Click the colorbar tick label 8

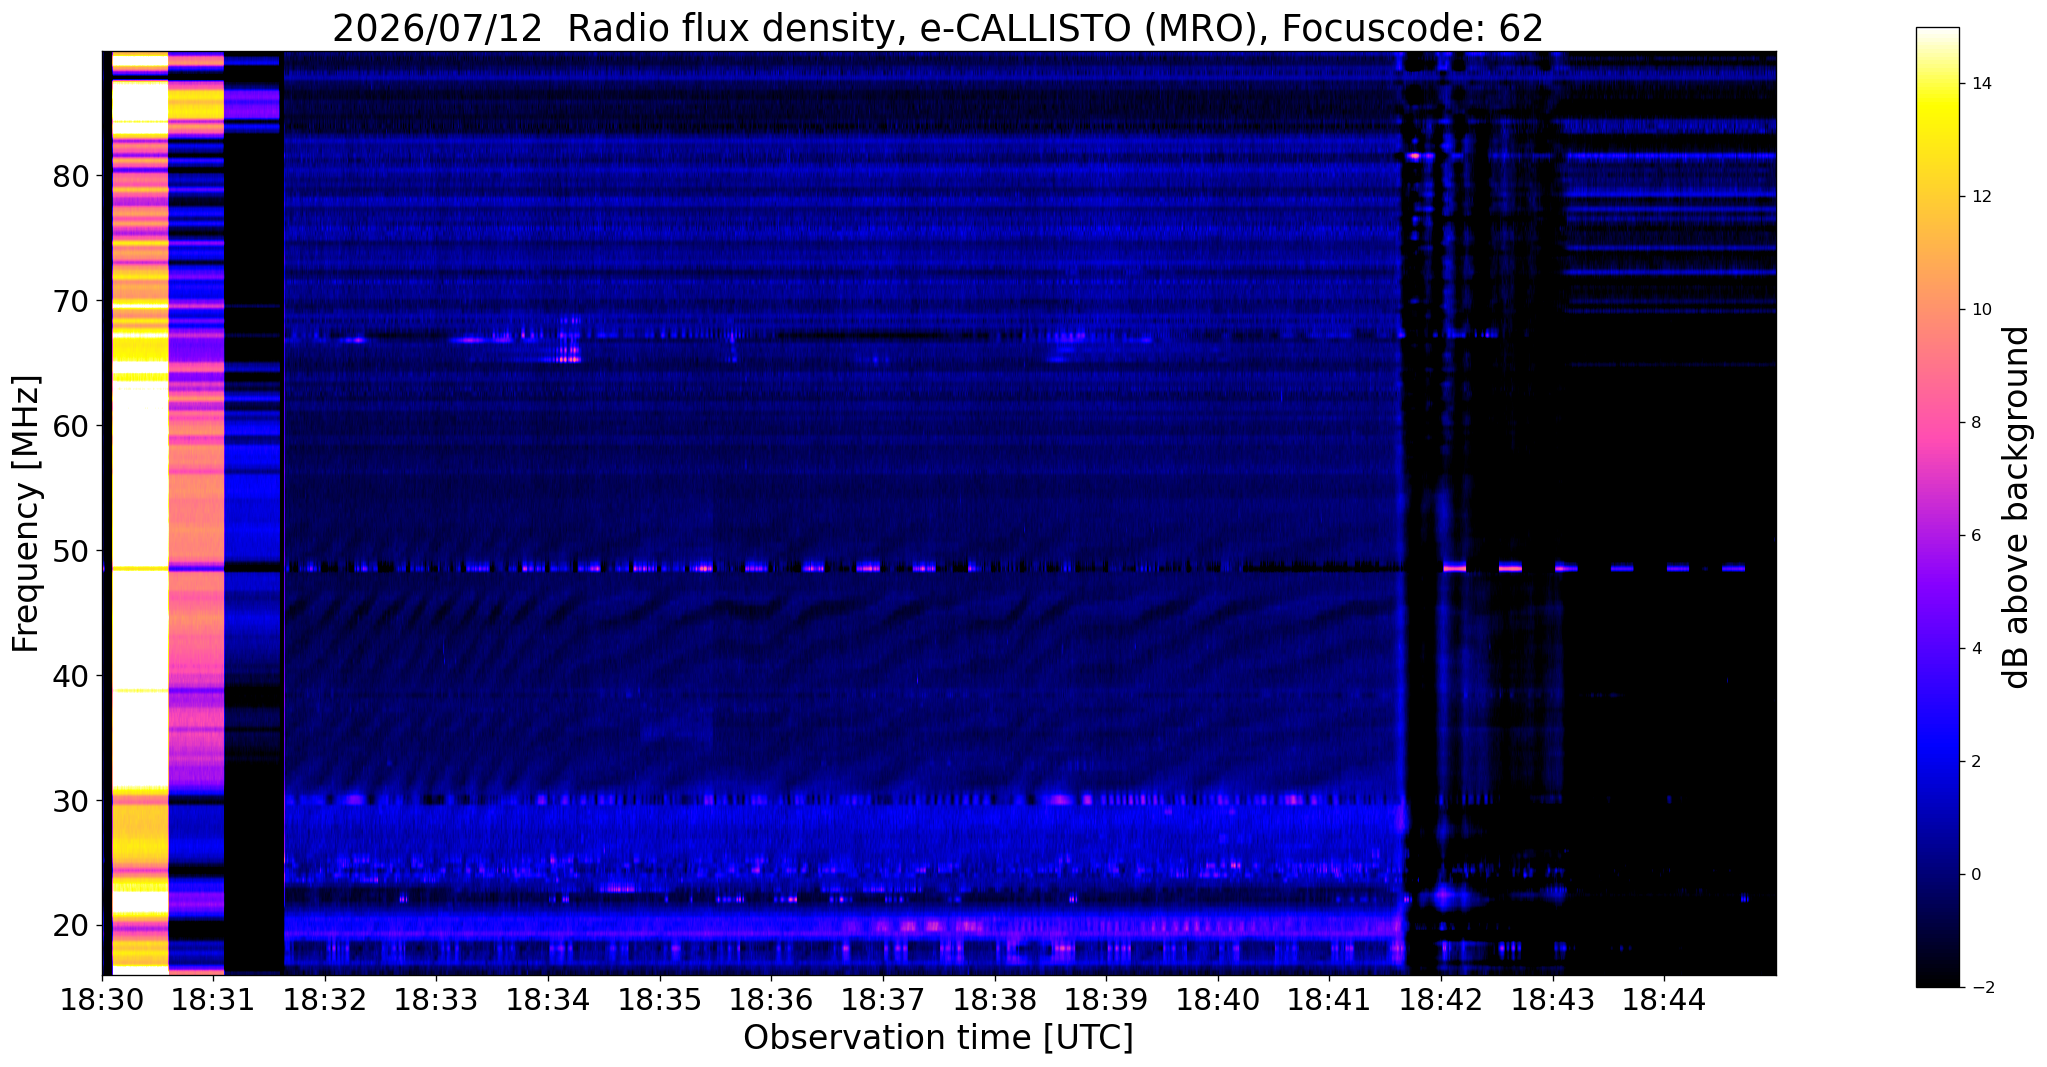[x=1975, y=423]
